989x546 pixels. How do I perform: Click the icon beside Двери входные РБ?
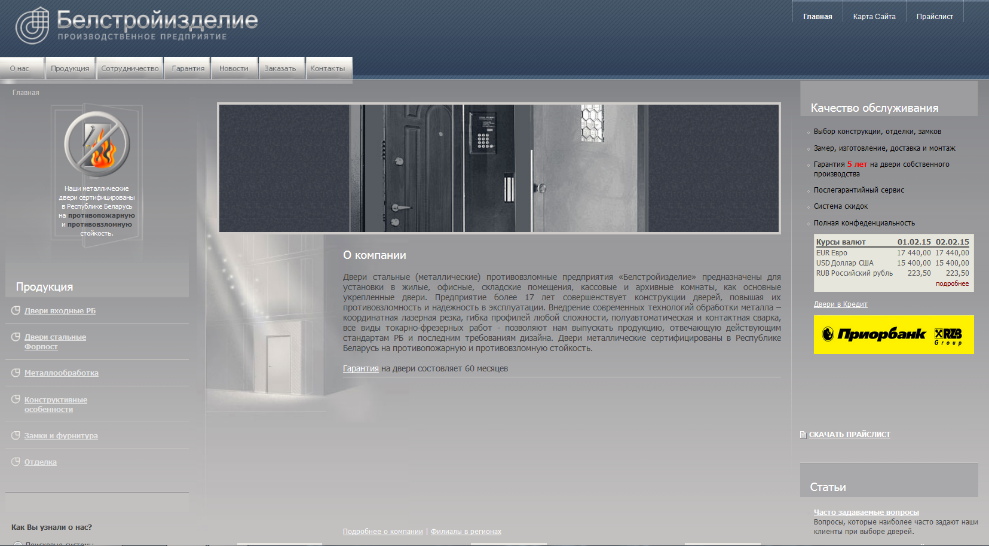(x=16, y=310)
